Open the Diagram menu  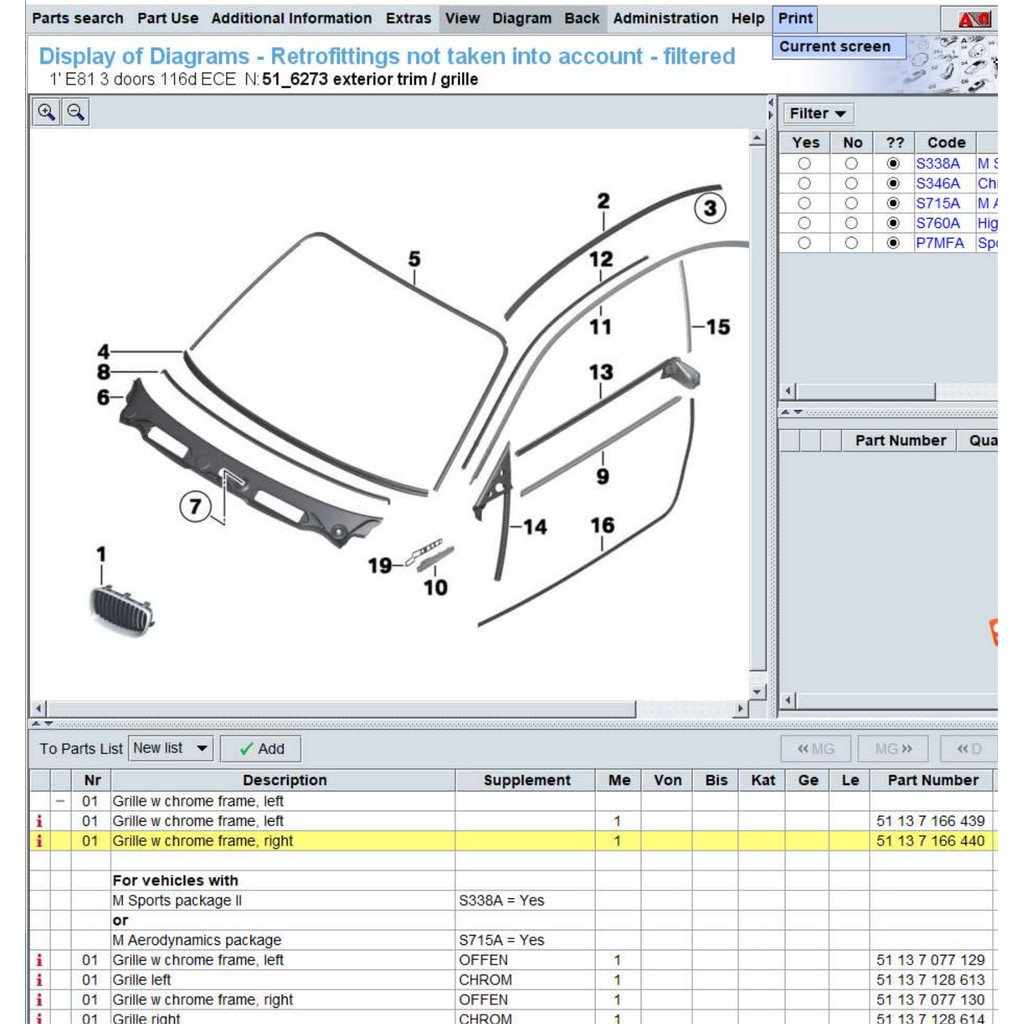(522, 18)
